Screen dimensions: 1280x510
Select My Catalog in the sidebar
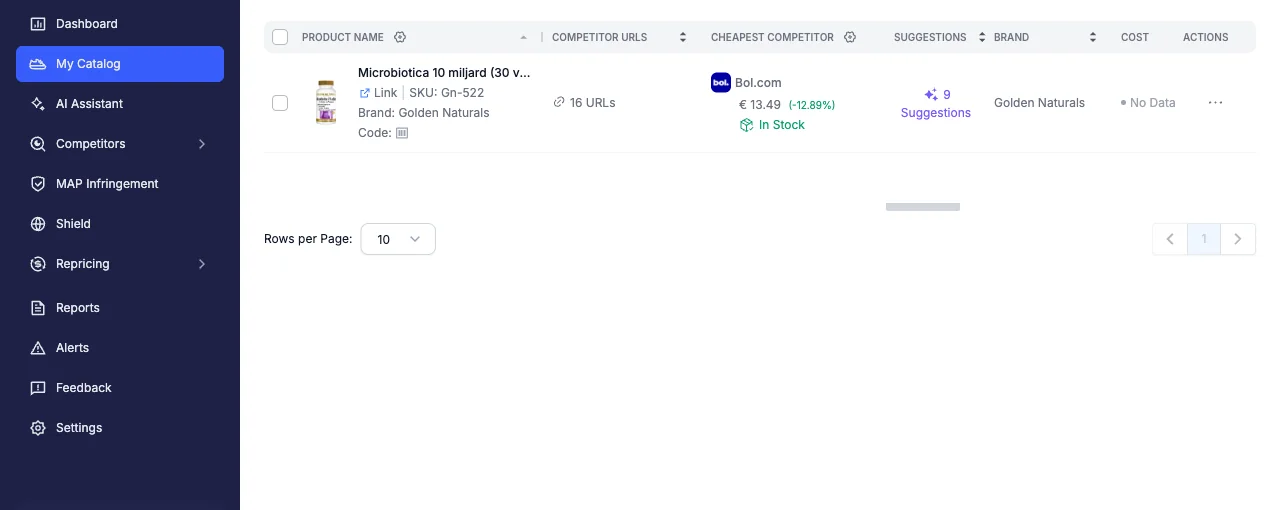(120, 63)
